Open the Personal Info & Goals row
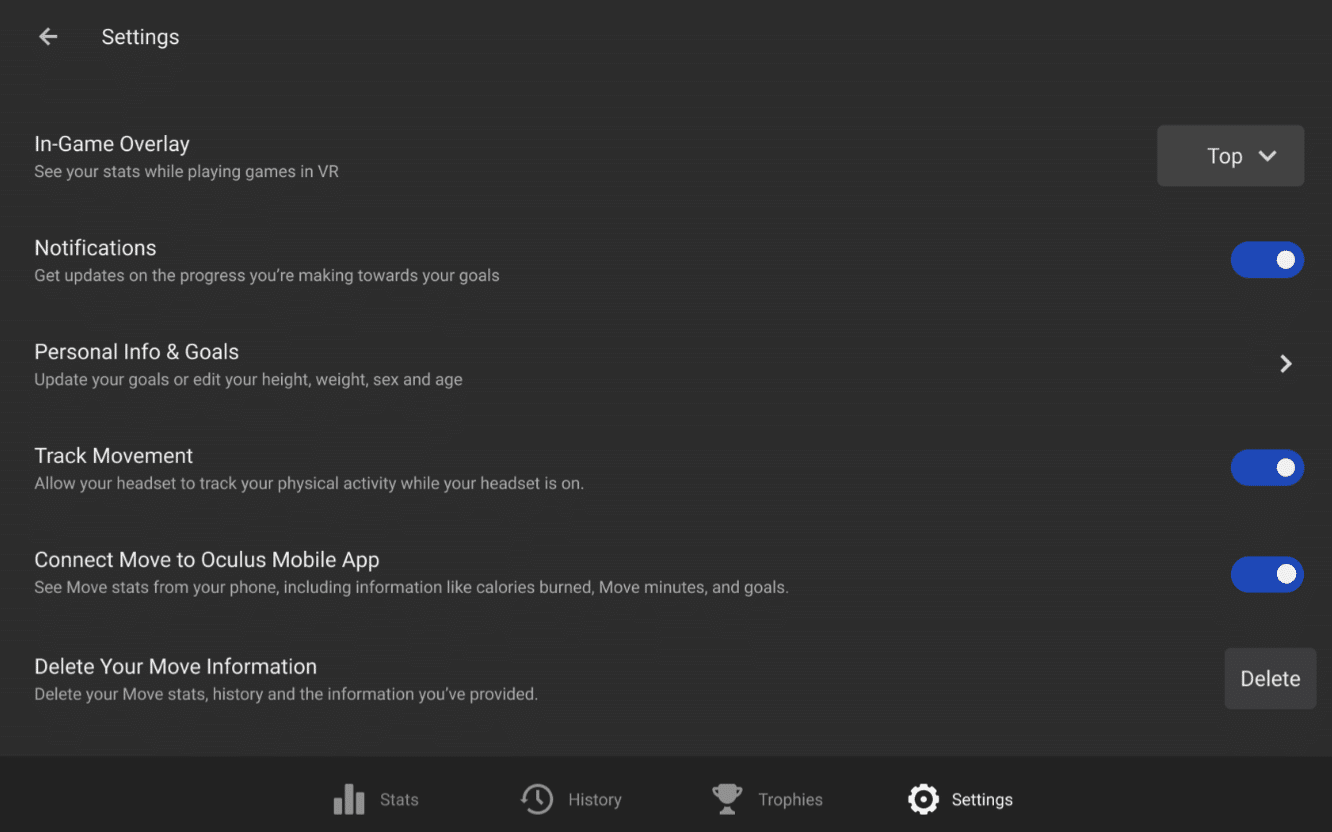This screenshot has height=832, width=1332. pos(137,352)
